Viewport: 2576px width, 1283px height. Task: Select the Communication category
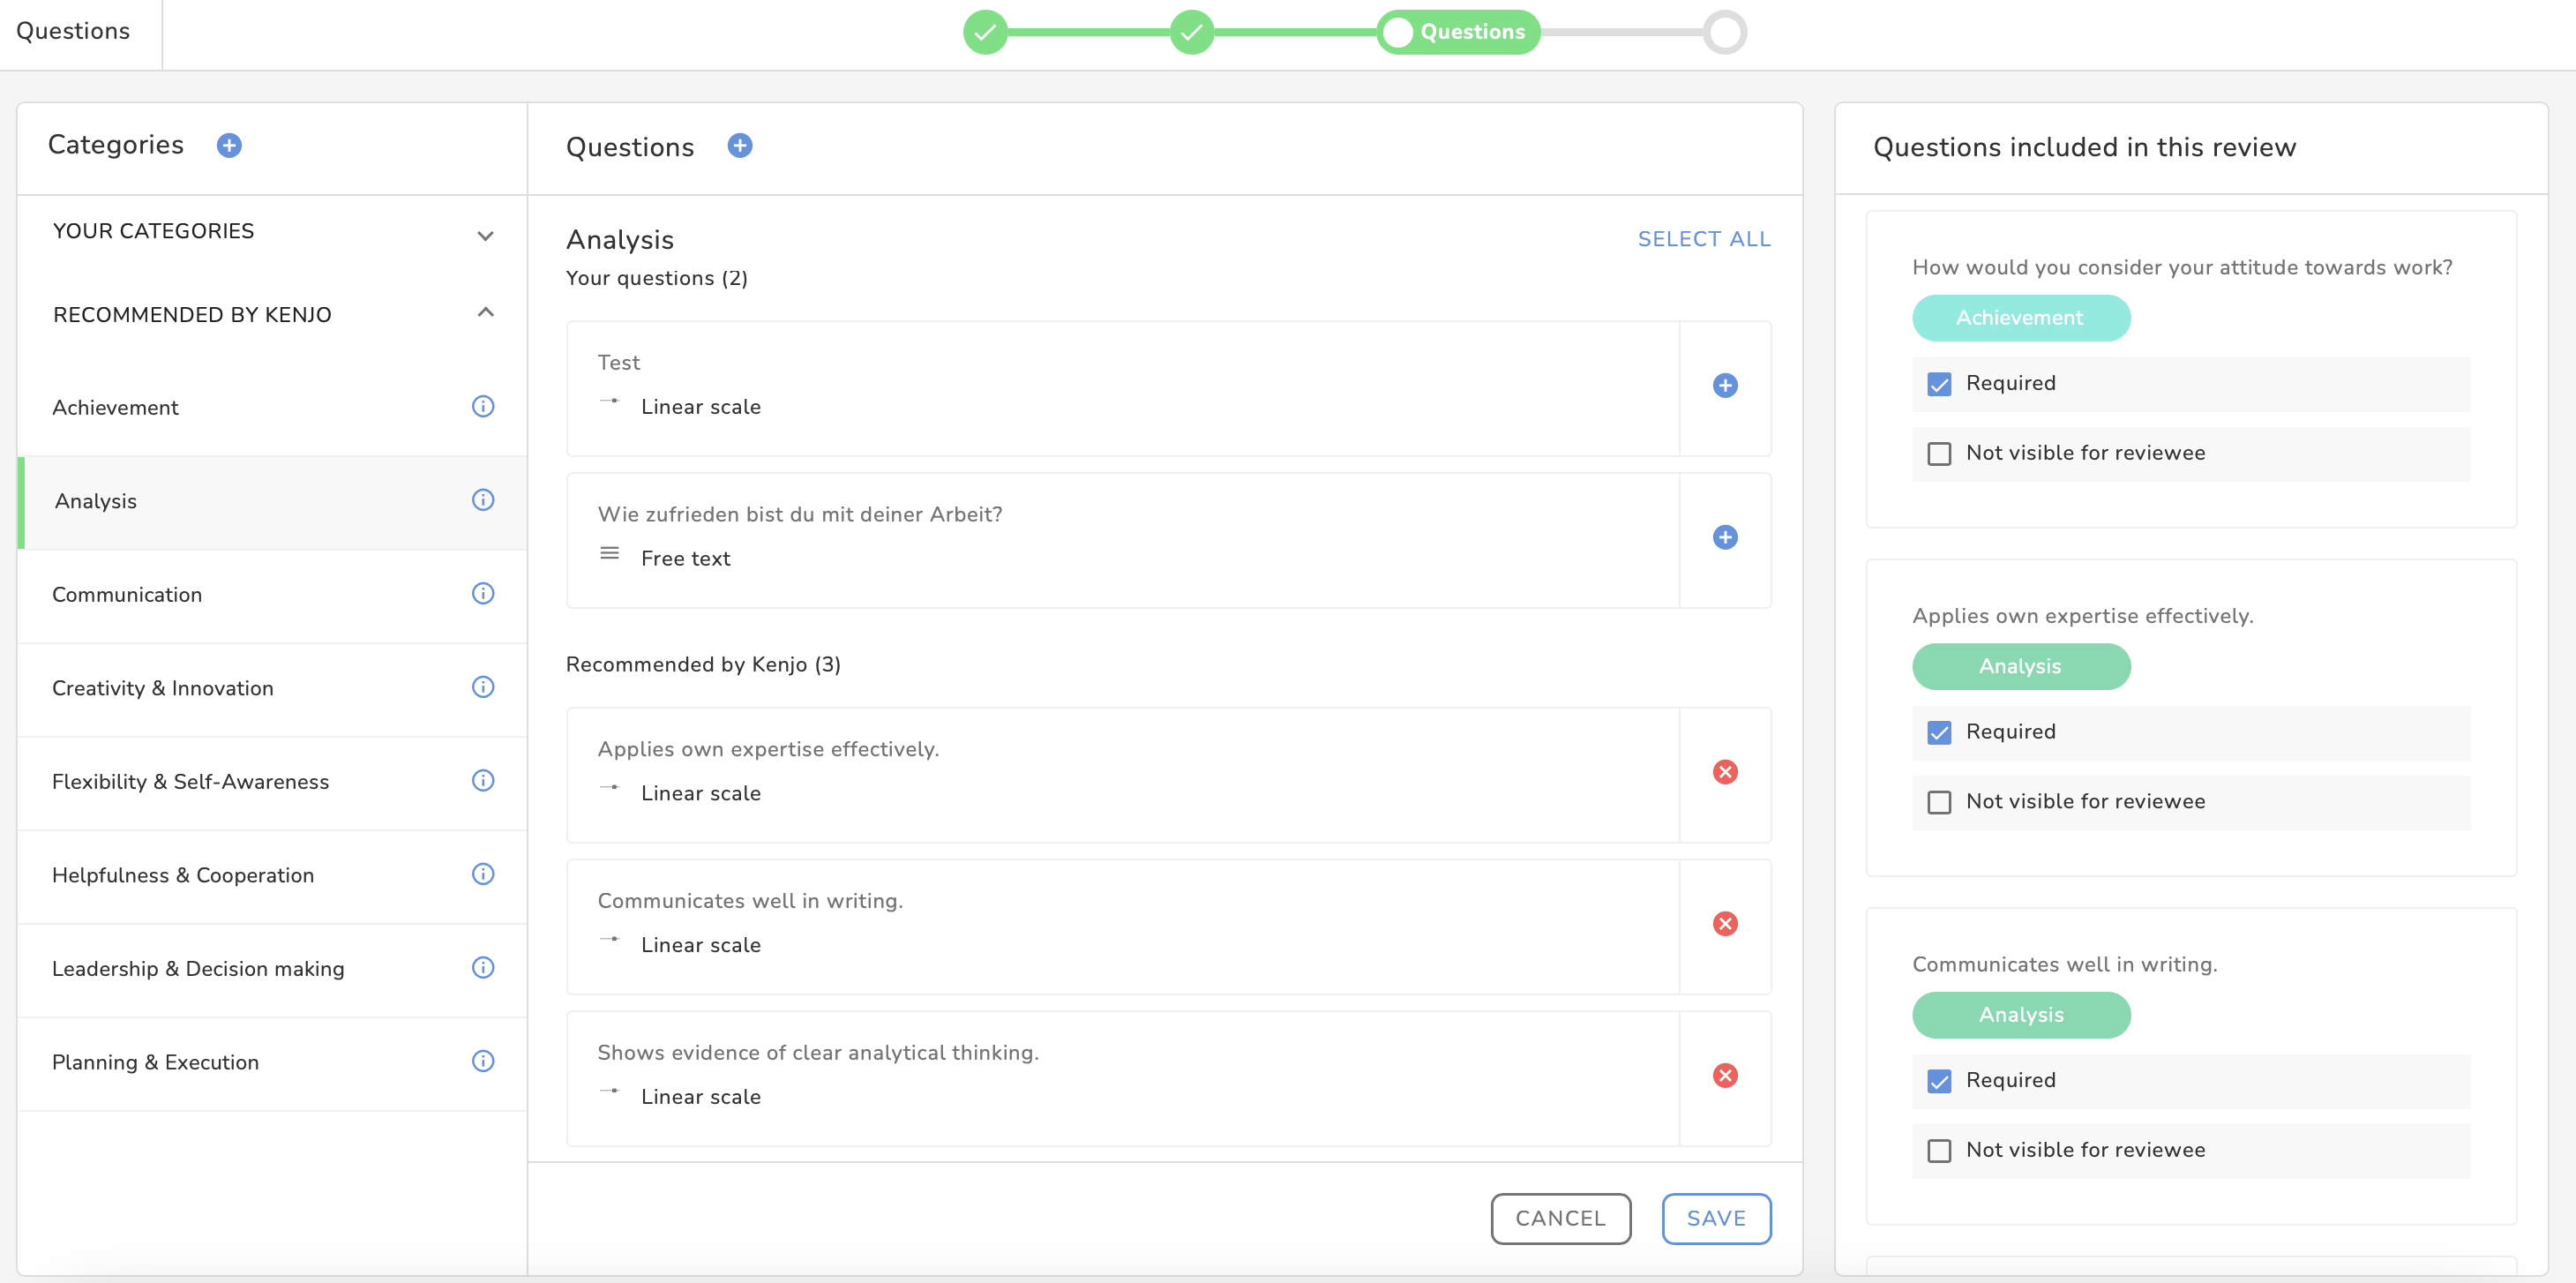127,595
